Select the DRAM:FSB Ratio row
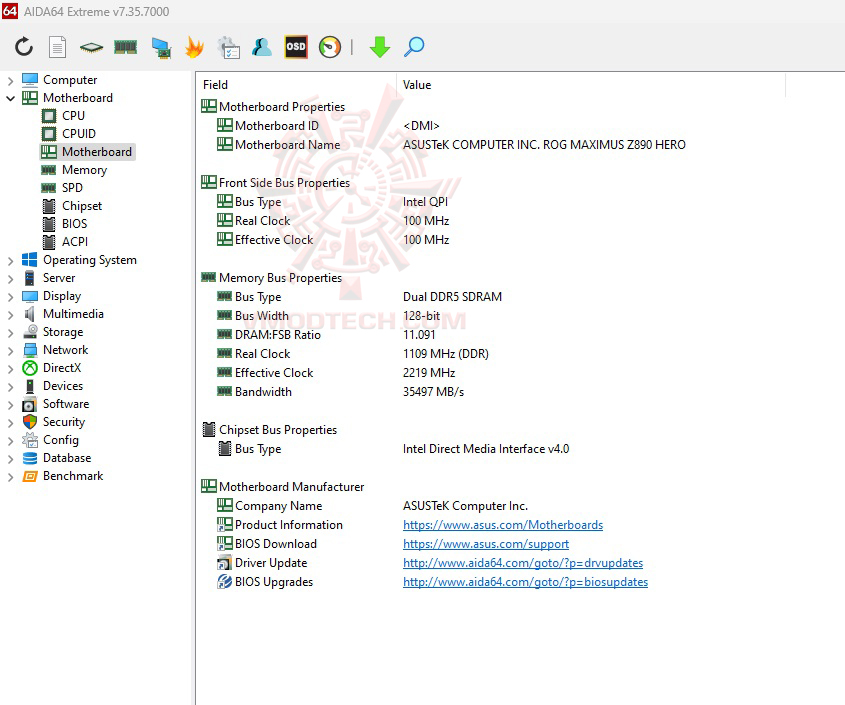 [x=325, y=335]
